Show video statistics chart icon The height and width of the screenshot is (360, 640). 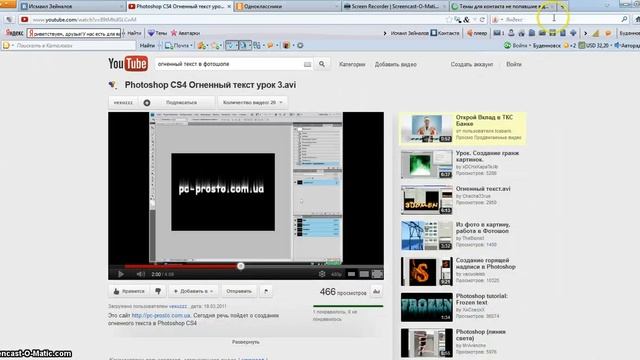pos(376,291)
